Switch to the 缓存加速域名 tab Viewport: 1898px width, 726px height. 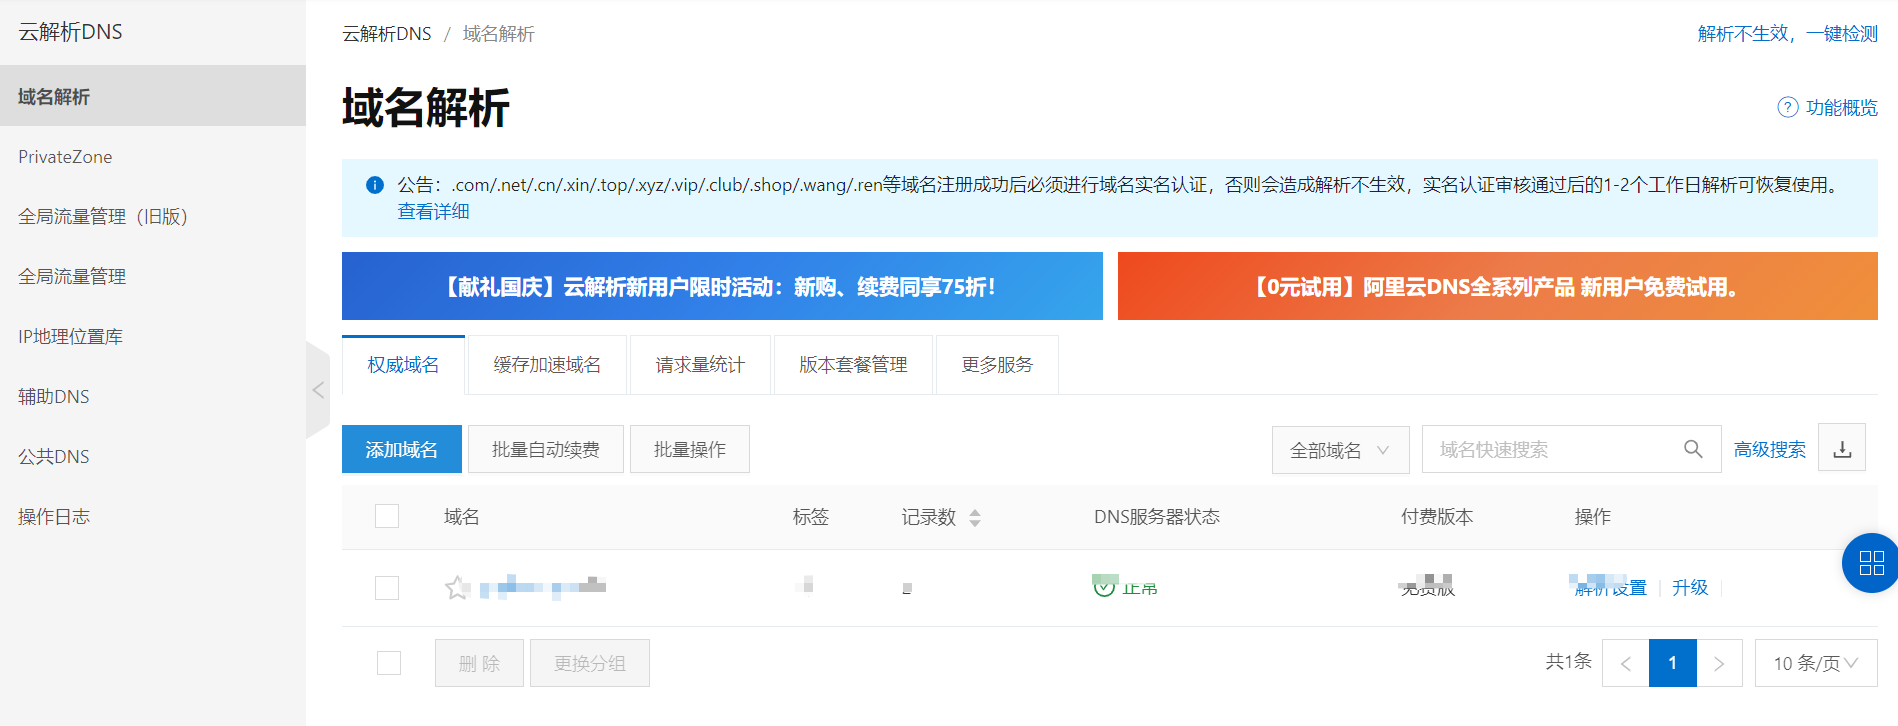pos(547,365)
